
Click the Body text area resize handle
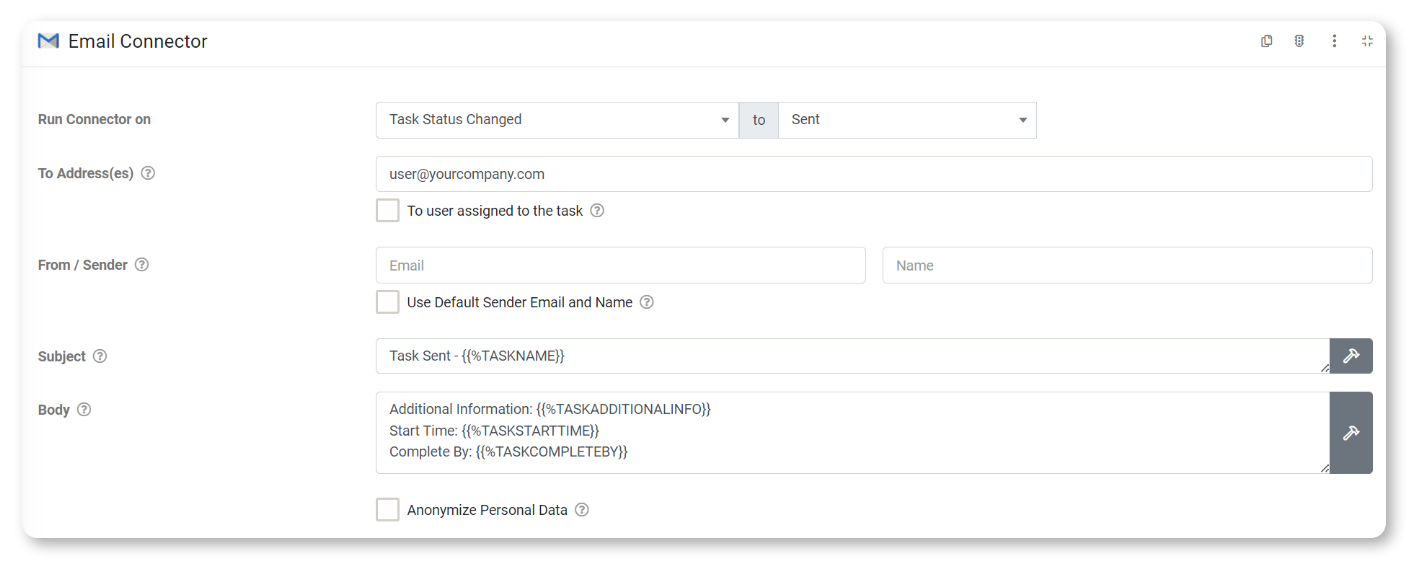point(1324,468)
